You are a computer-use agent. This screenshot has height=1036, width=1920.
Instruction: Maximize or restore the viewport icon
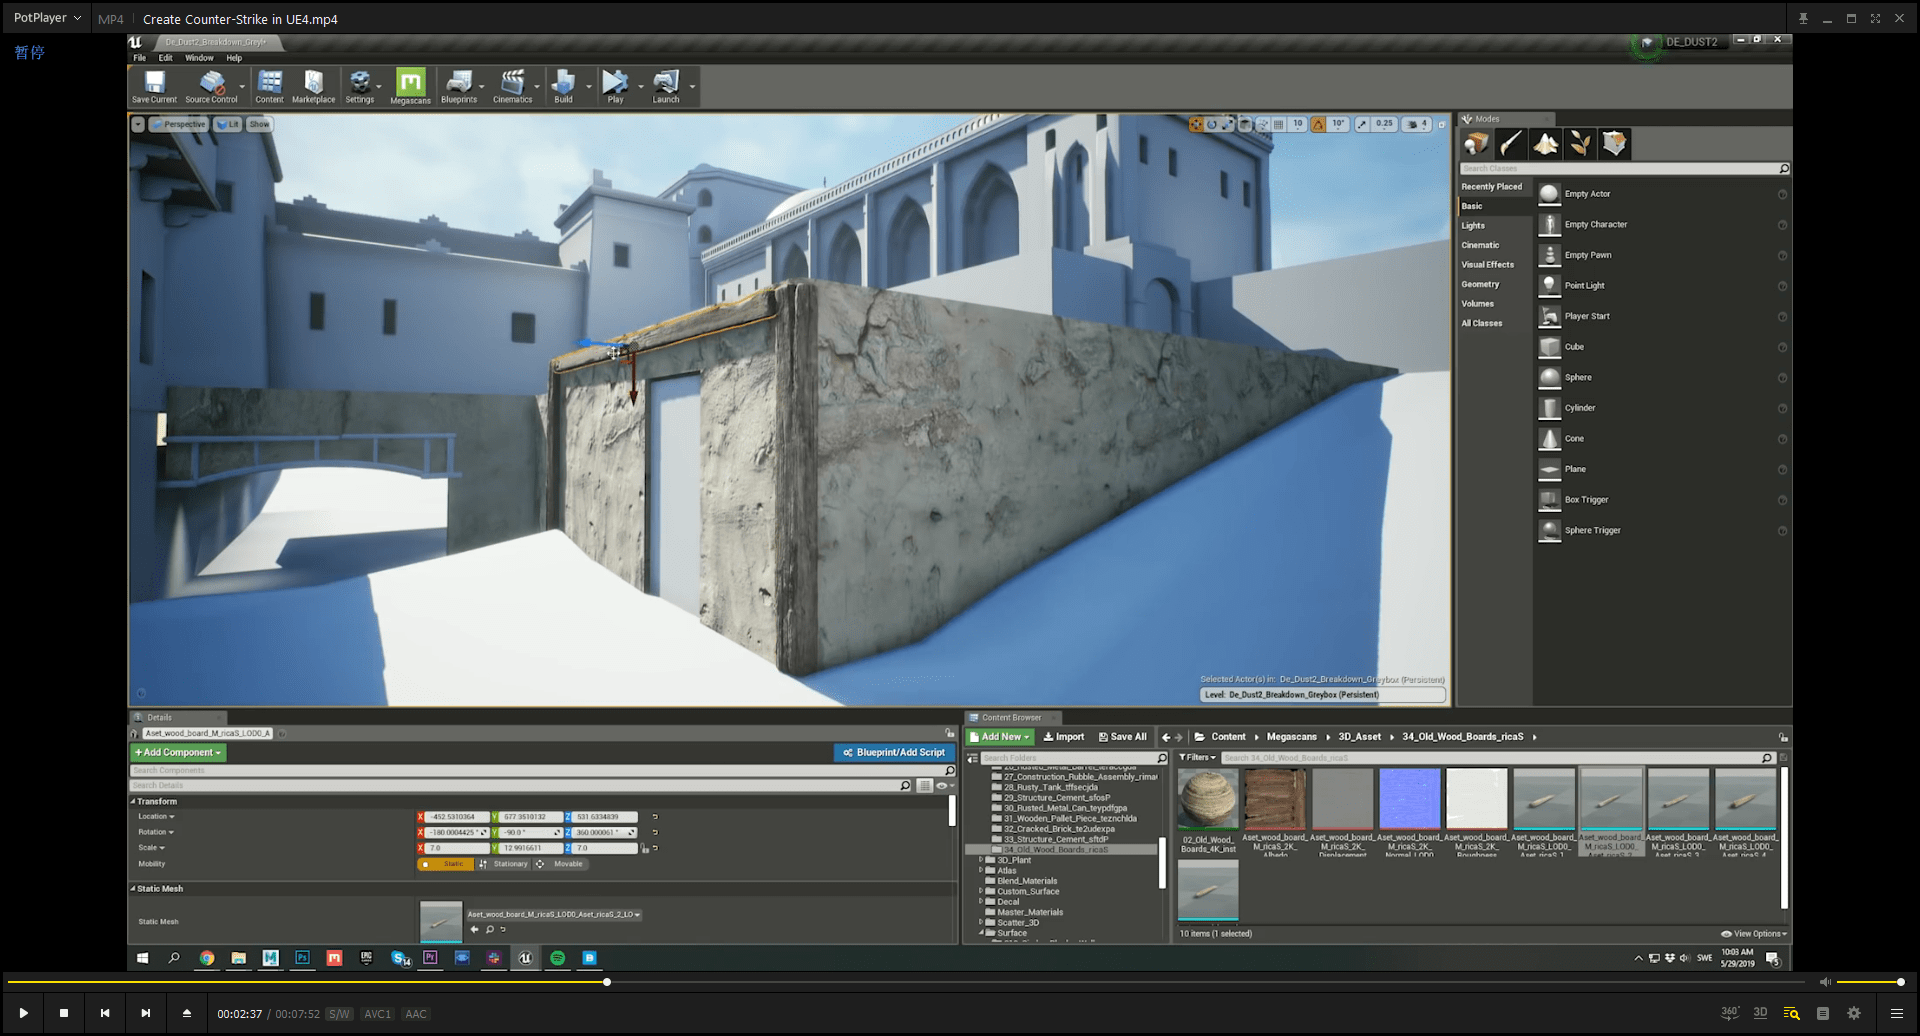pyautogui.click(x=1441, y=125)
